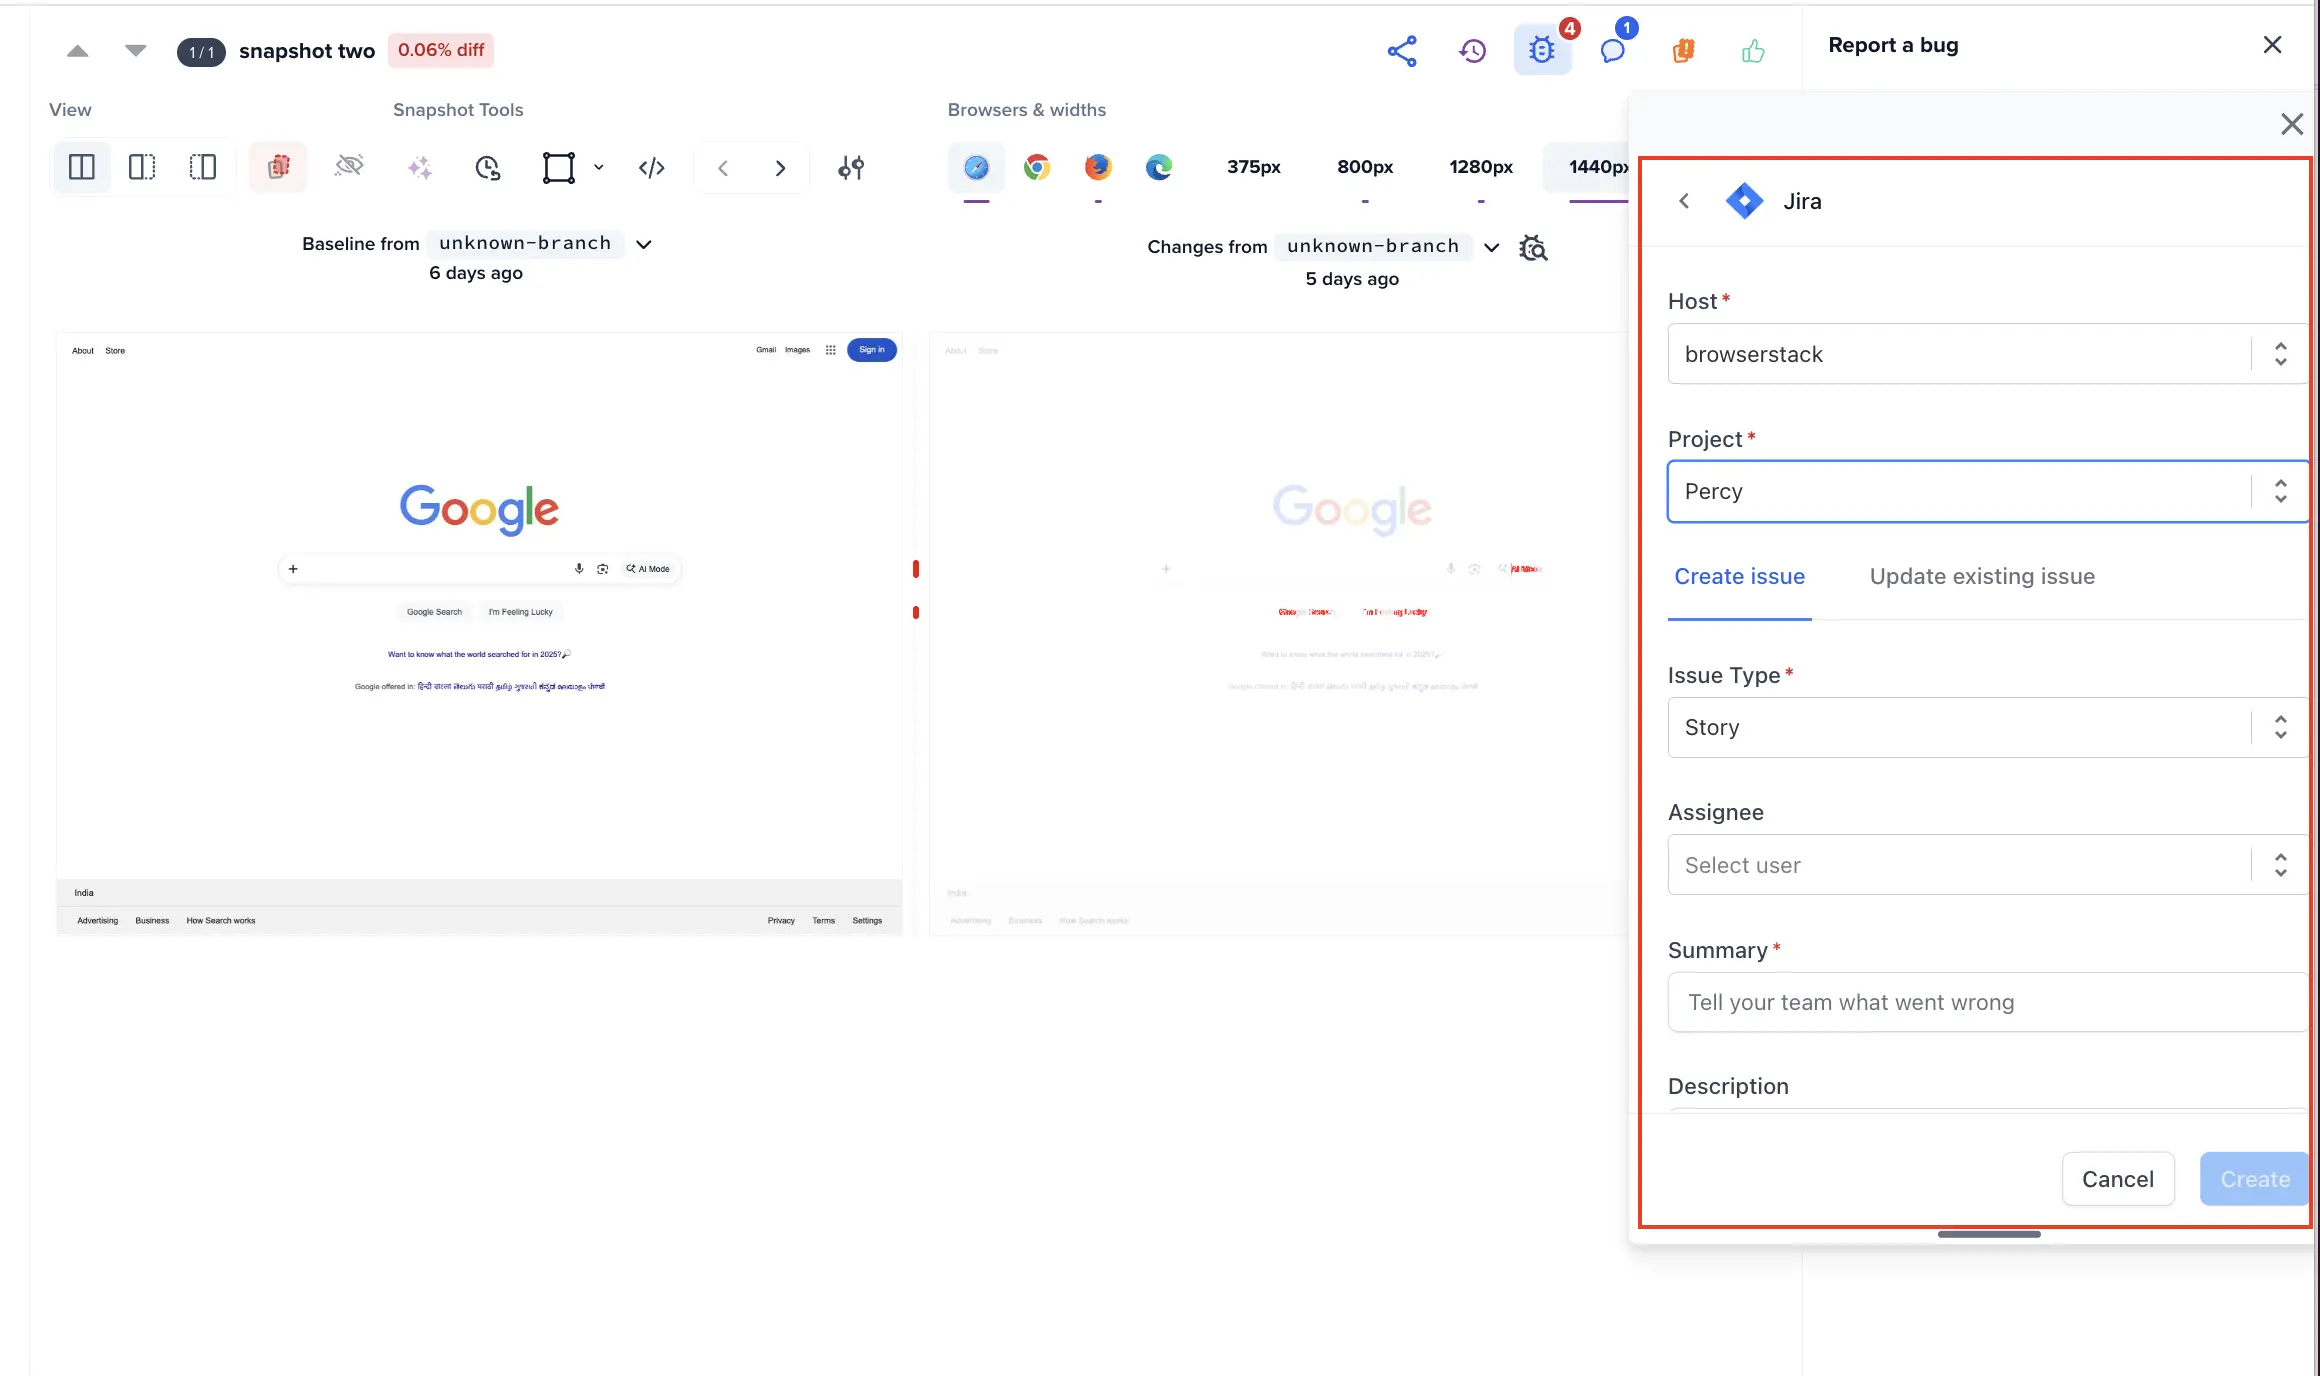Open the Changes from branch dropdown

[x=1491, y=247]
